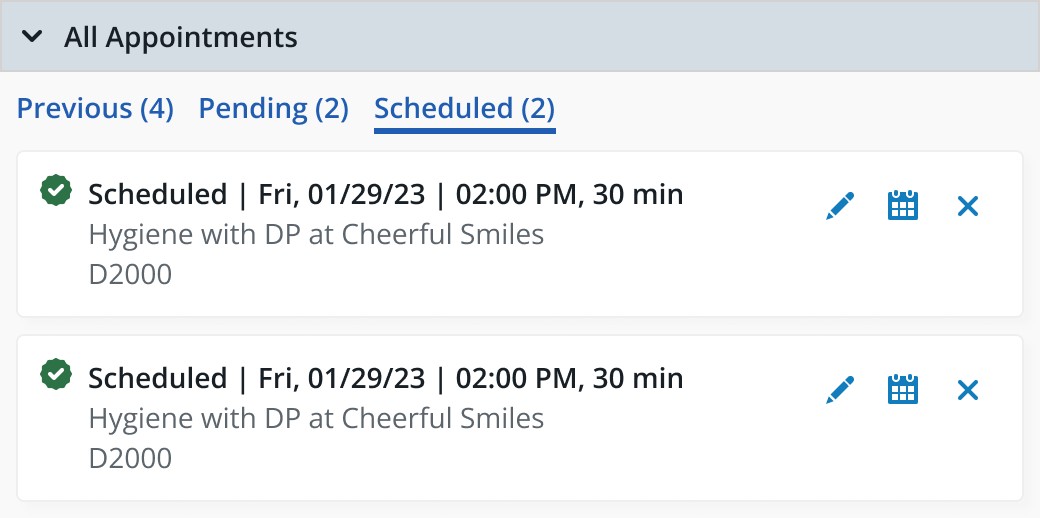Image resolution: width=1040 pixels, height=518 pixels.
Task: Select D2000 code in bottom appointment
Action: (130, 458)
